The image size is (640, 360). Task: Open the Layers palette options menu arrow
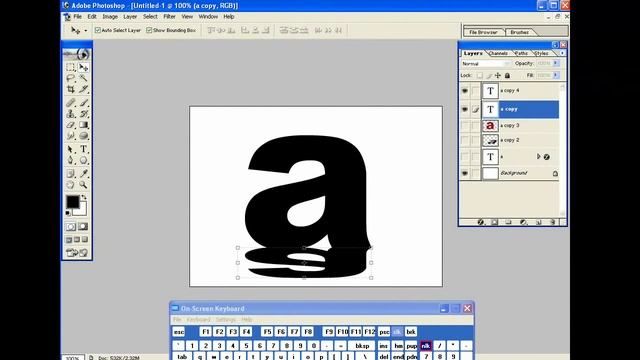[562, 53]
